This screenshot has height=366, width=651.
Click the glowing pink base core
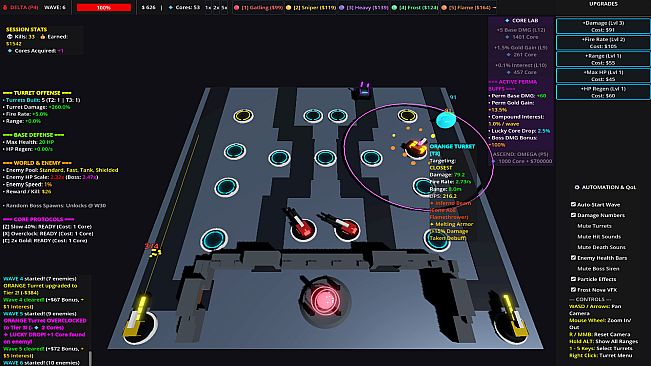(x=324, y=300)
